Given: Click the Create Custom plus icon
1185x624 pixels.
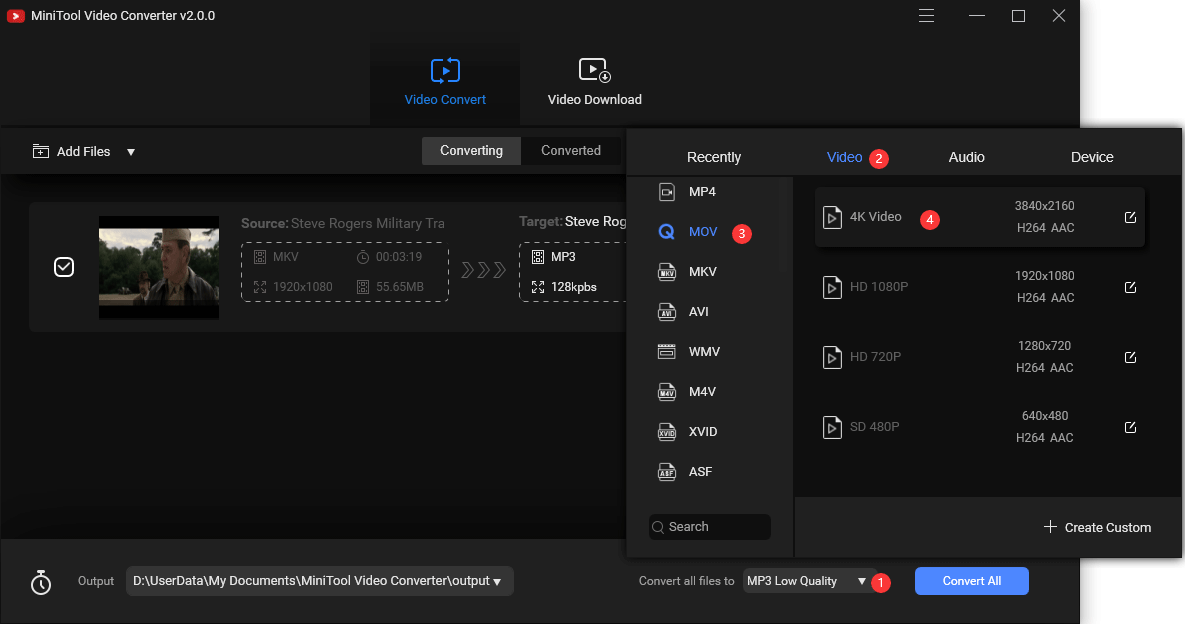Looking at the screenshot, I should pyautogui.click(x=1050, y=527).
